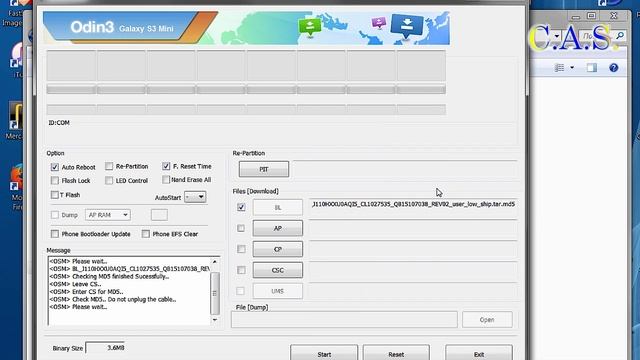This screenshot has height=360, width=640.
Task: Uncheck the BL file checkbox
Action: click(x=241, y=207)
